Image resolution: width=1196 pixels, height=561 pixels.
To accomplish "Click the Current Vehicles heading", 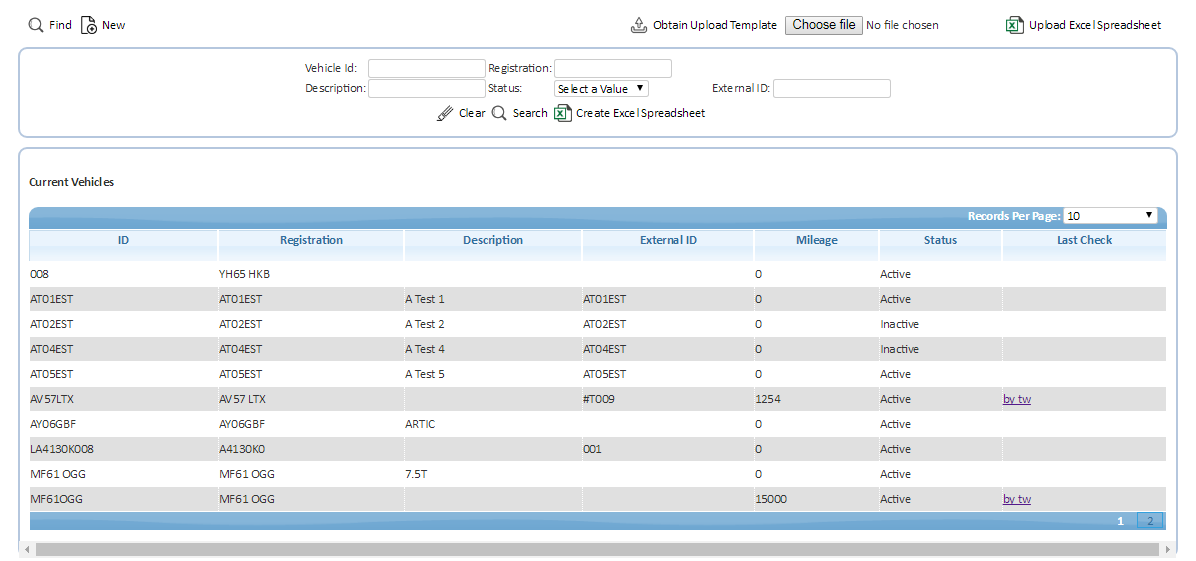I will click(72, 182).
